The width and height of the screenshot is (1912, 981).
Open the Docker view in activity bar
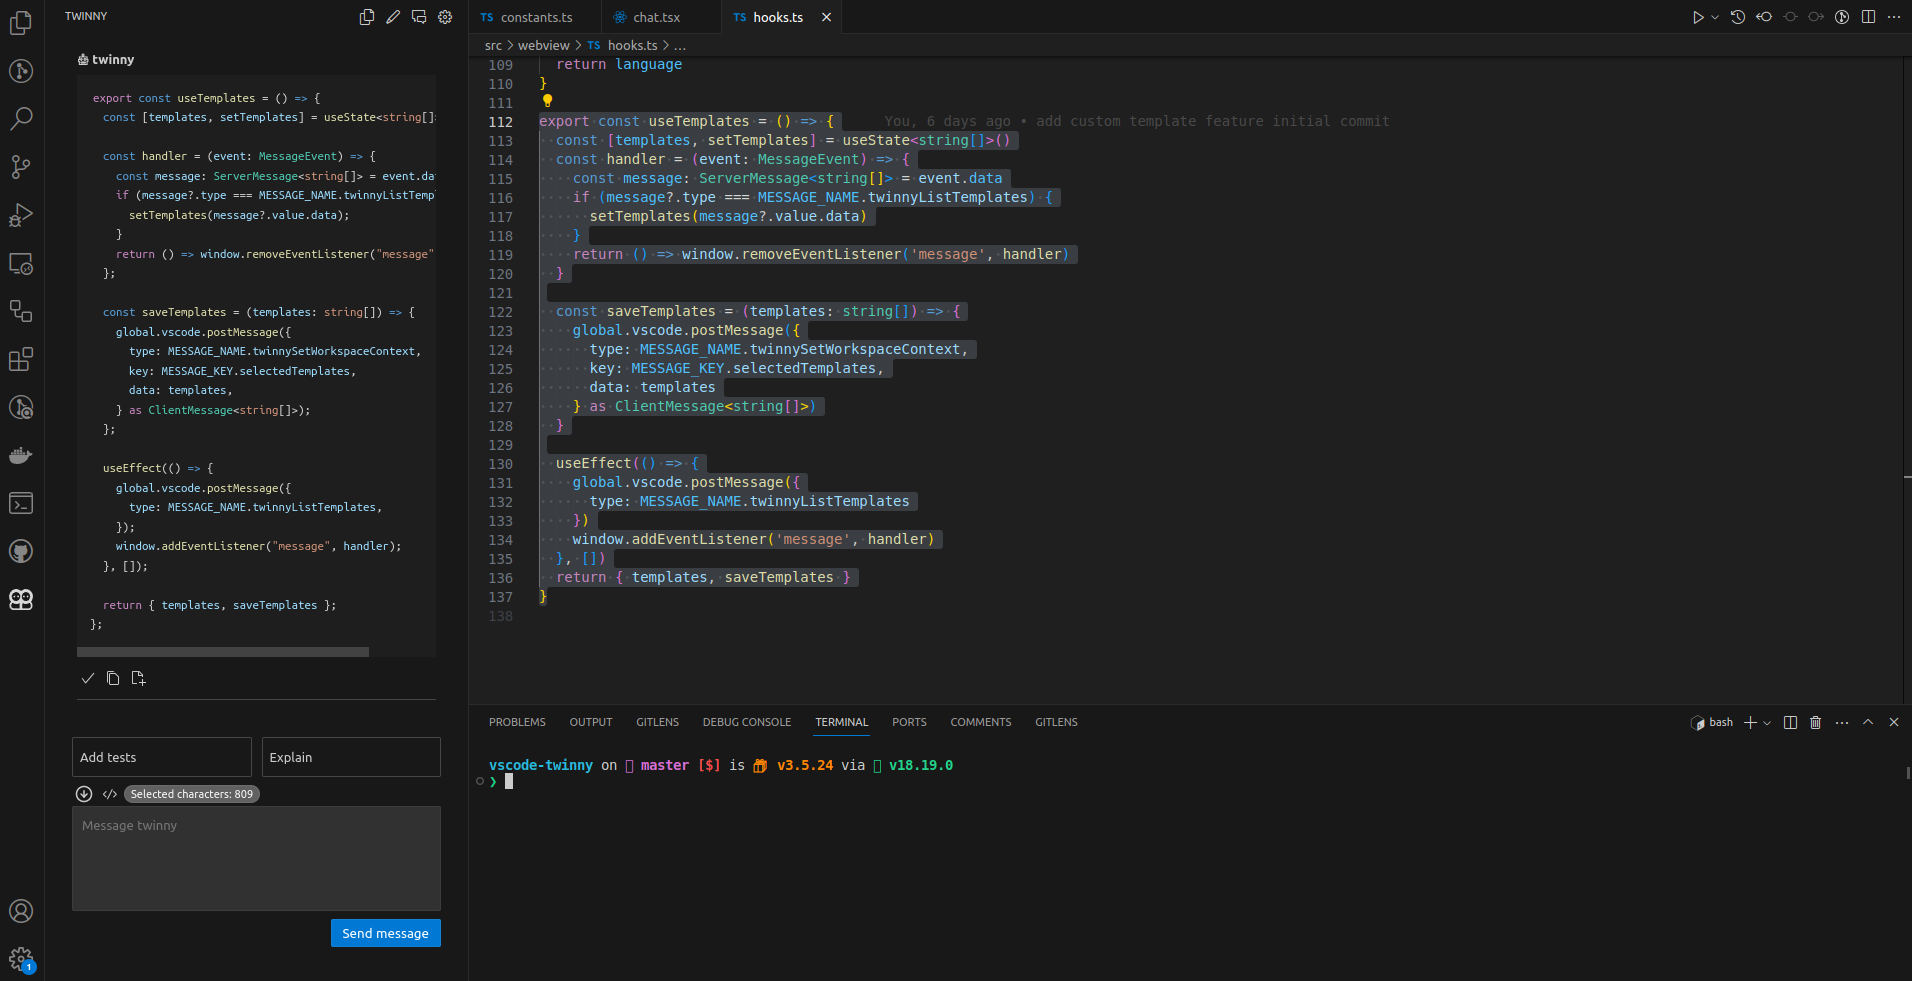pyautogui.click(x=21, y=456)
